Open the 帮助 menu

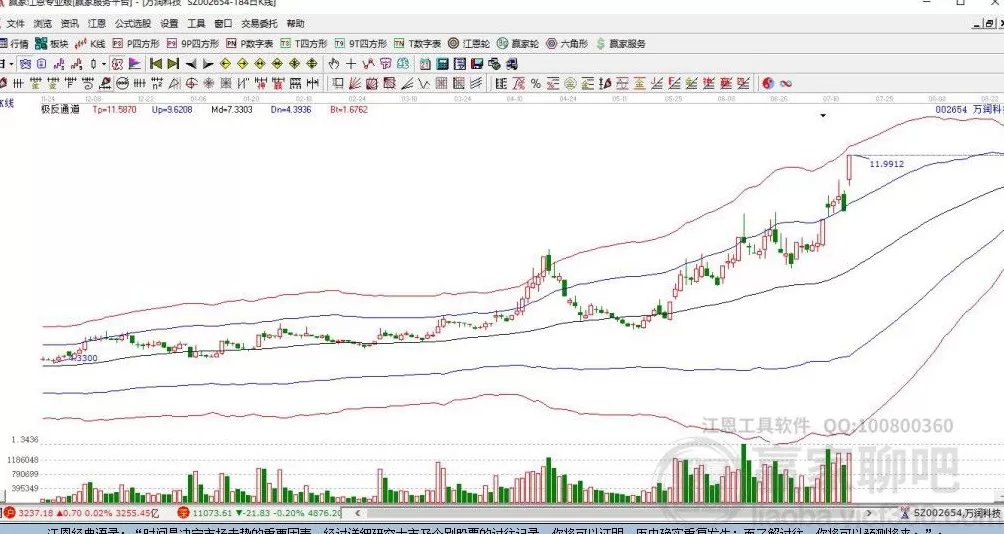tap(296, 23)
